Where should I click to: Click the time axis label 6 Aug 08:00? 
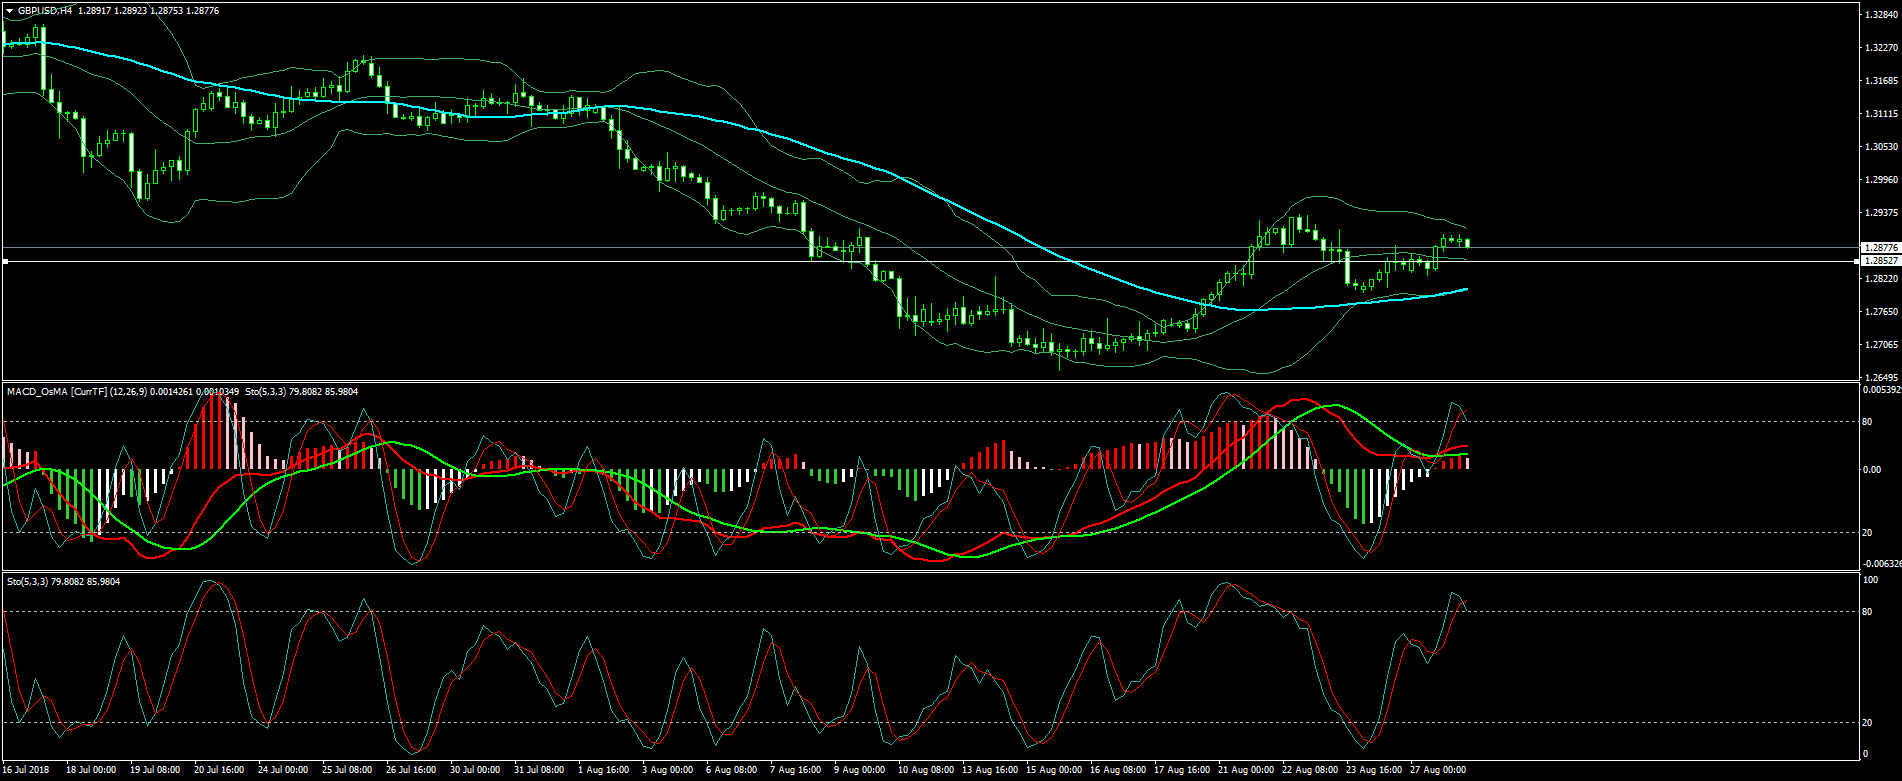tap(732, 770)
